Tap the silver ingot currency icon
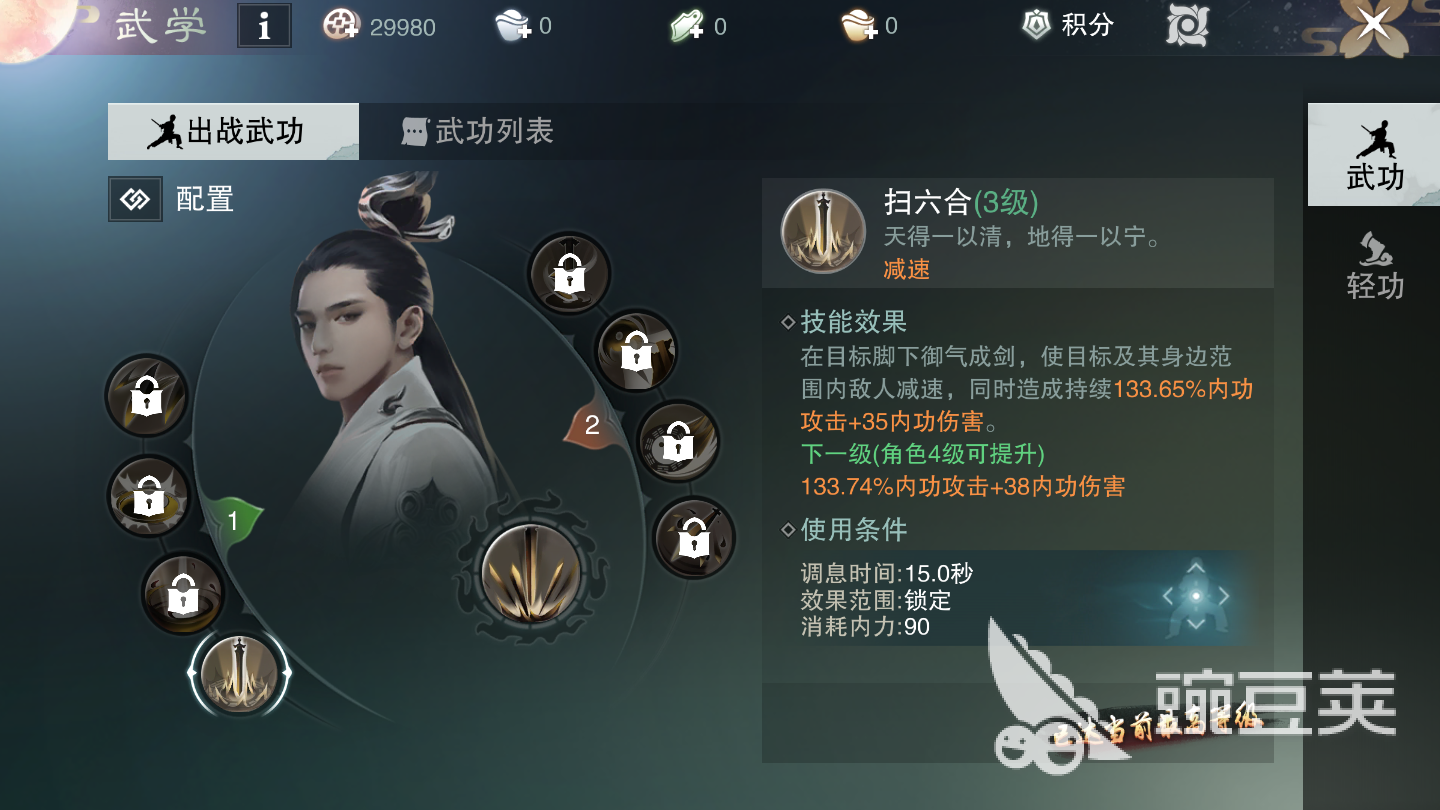This screenshot has height=810, width=1440. tap(513, 26)
